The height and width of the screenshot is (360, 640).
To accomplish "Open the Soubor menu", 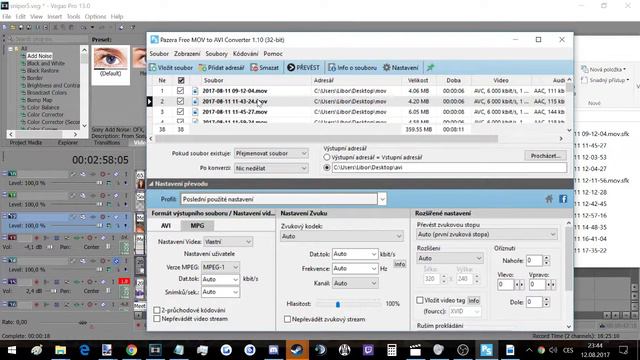I will click(x=159, y=53).
